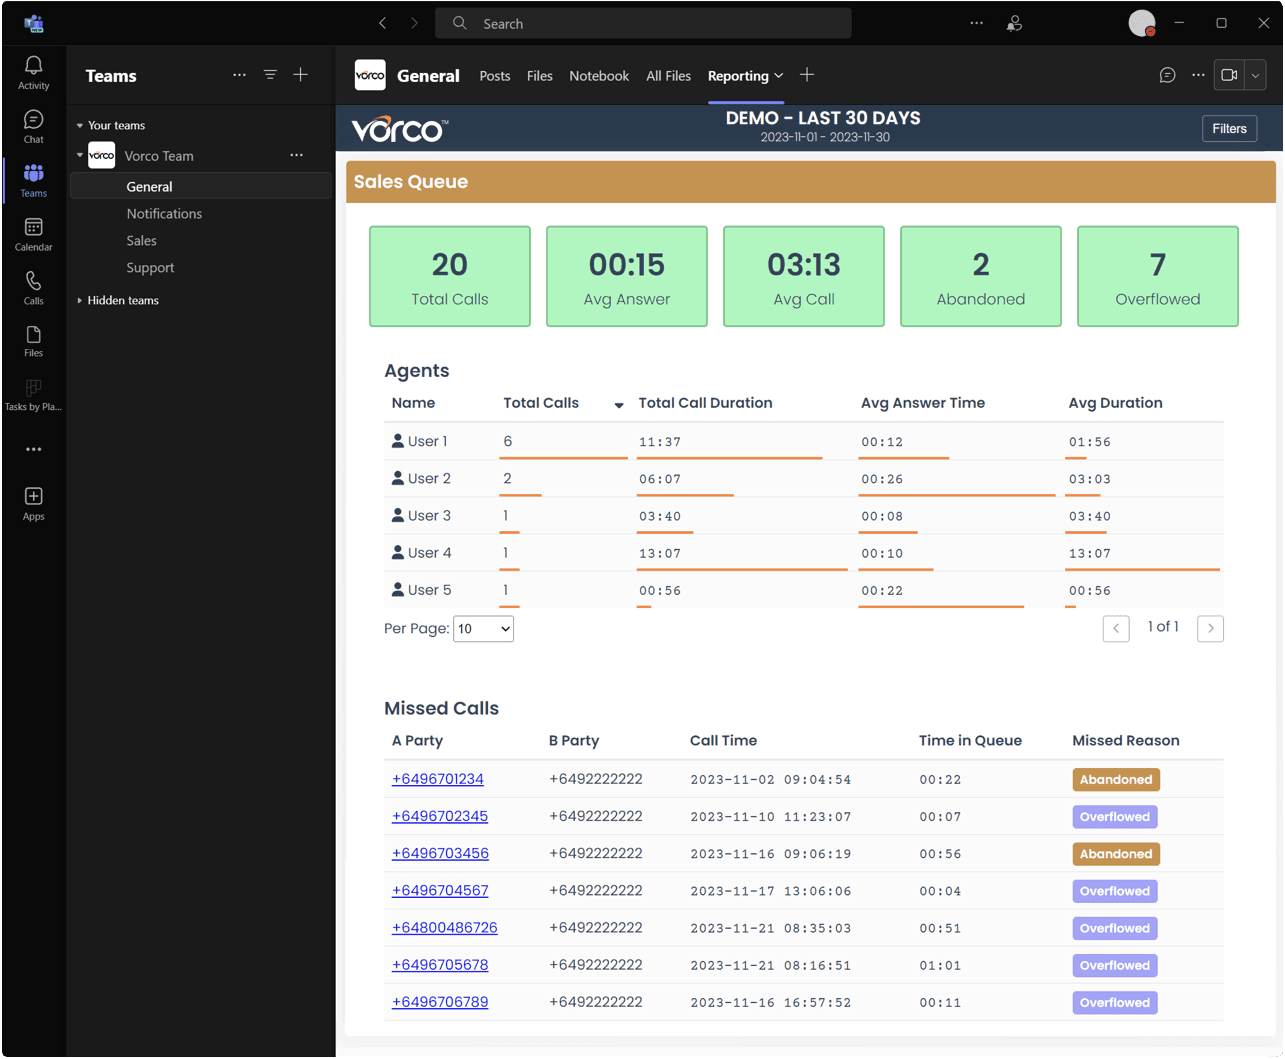
Task: Click the people status icon in title bar
Action: [x=1014, y=23]
